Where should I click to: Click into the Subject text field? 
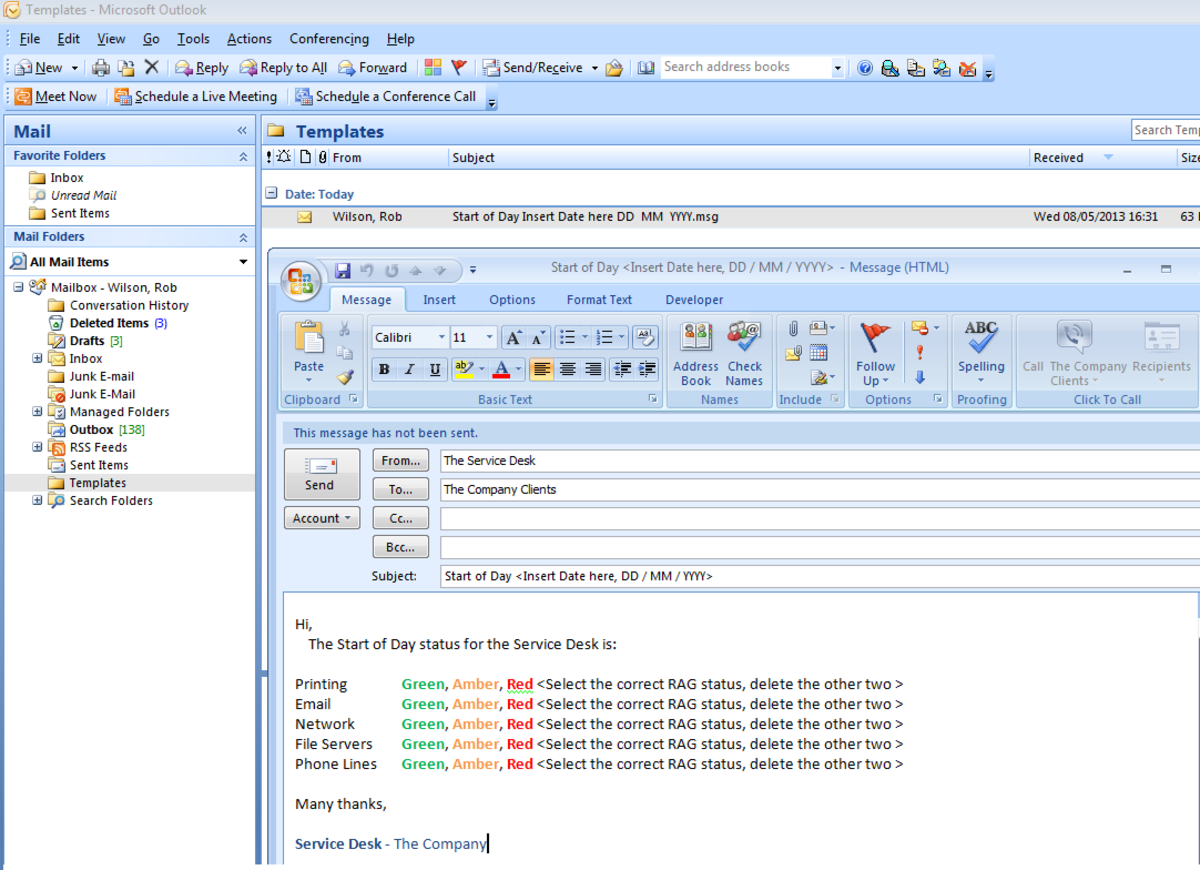[x=800, y=576]
